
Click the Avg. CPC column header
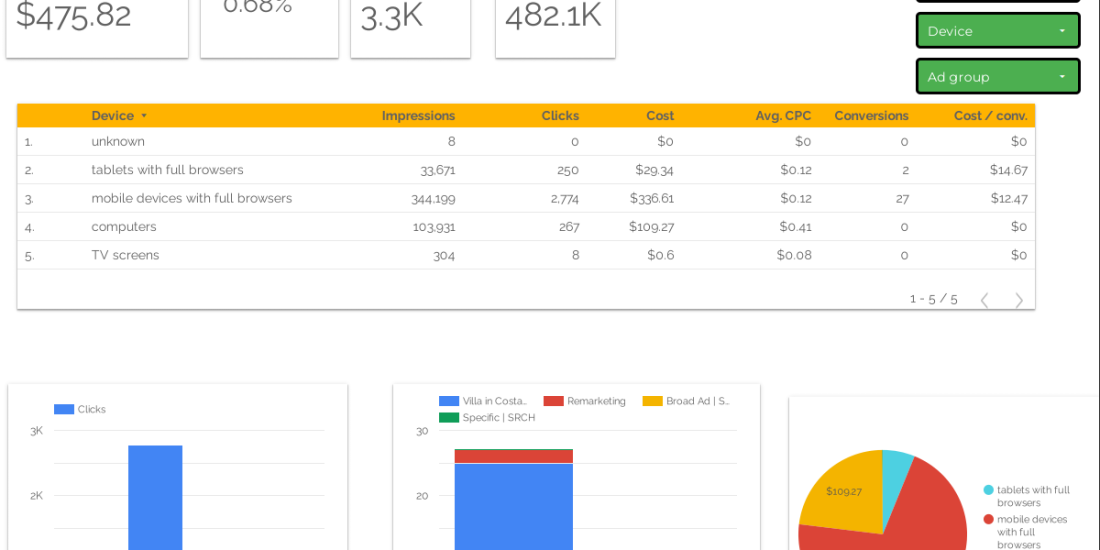pyautogui.click(x=783, y=116)
